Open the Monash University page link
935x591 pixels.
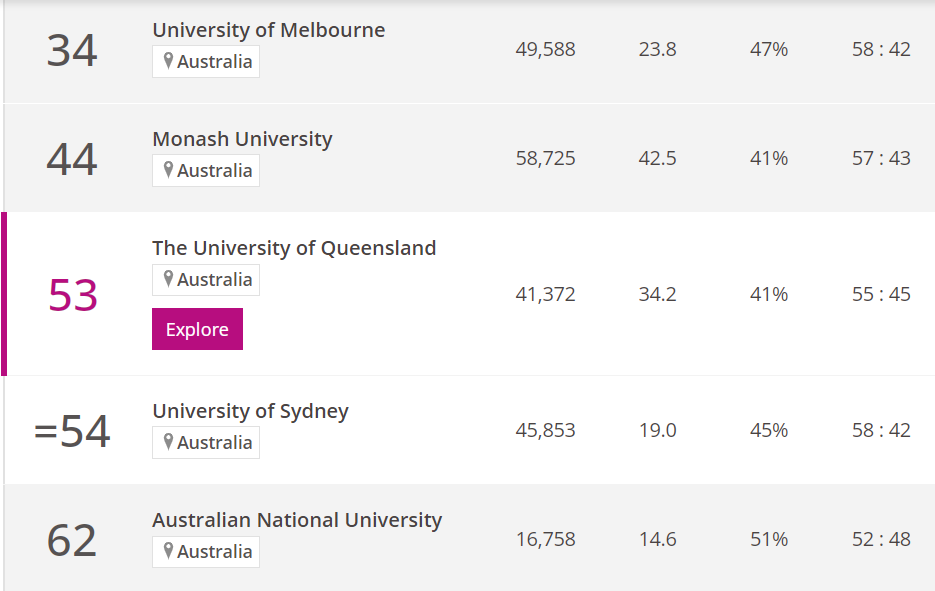pos(242,139)
